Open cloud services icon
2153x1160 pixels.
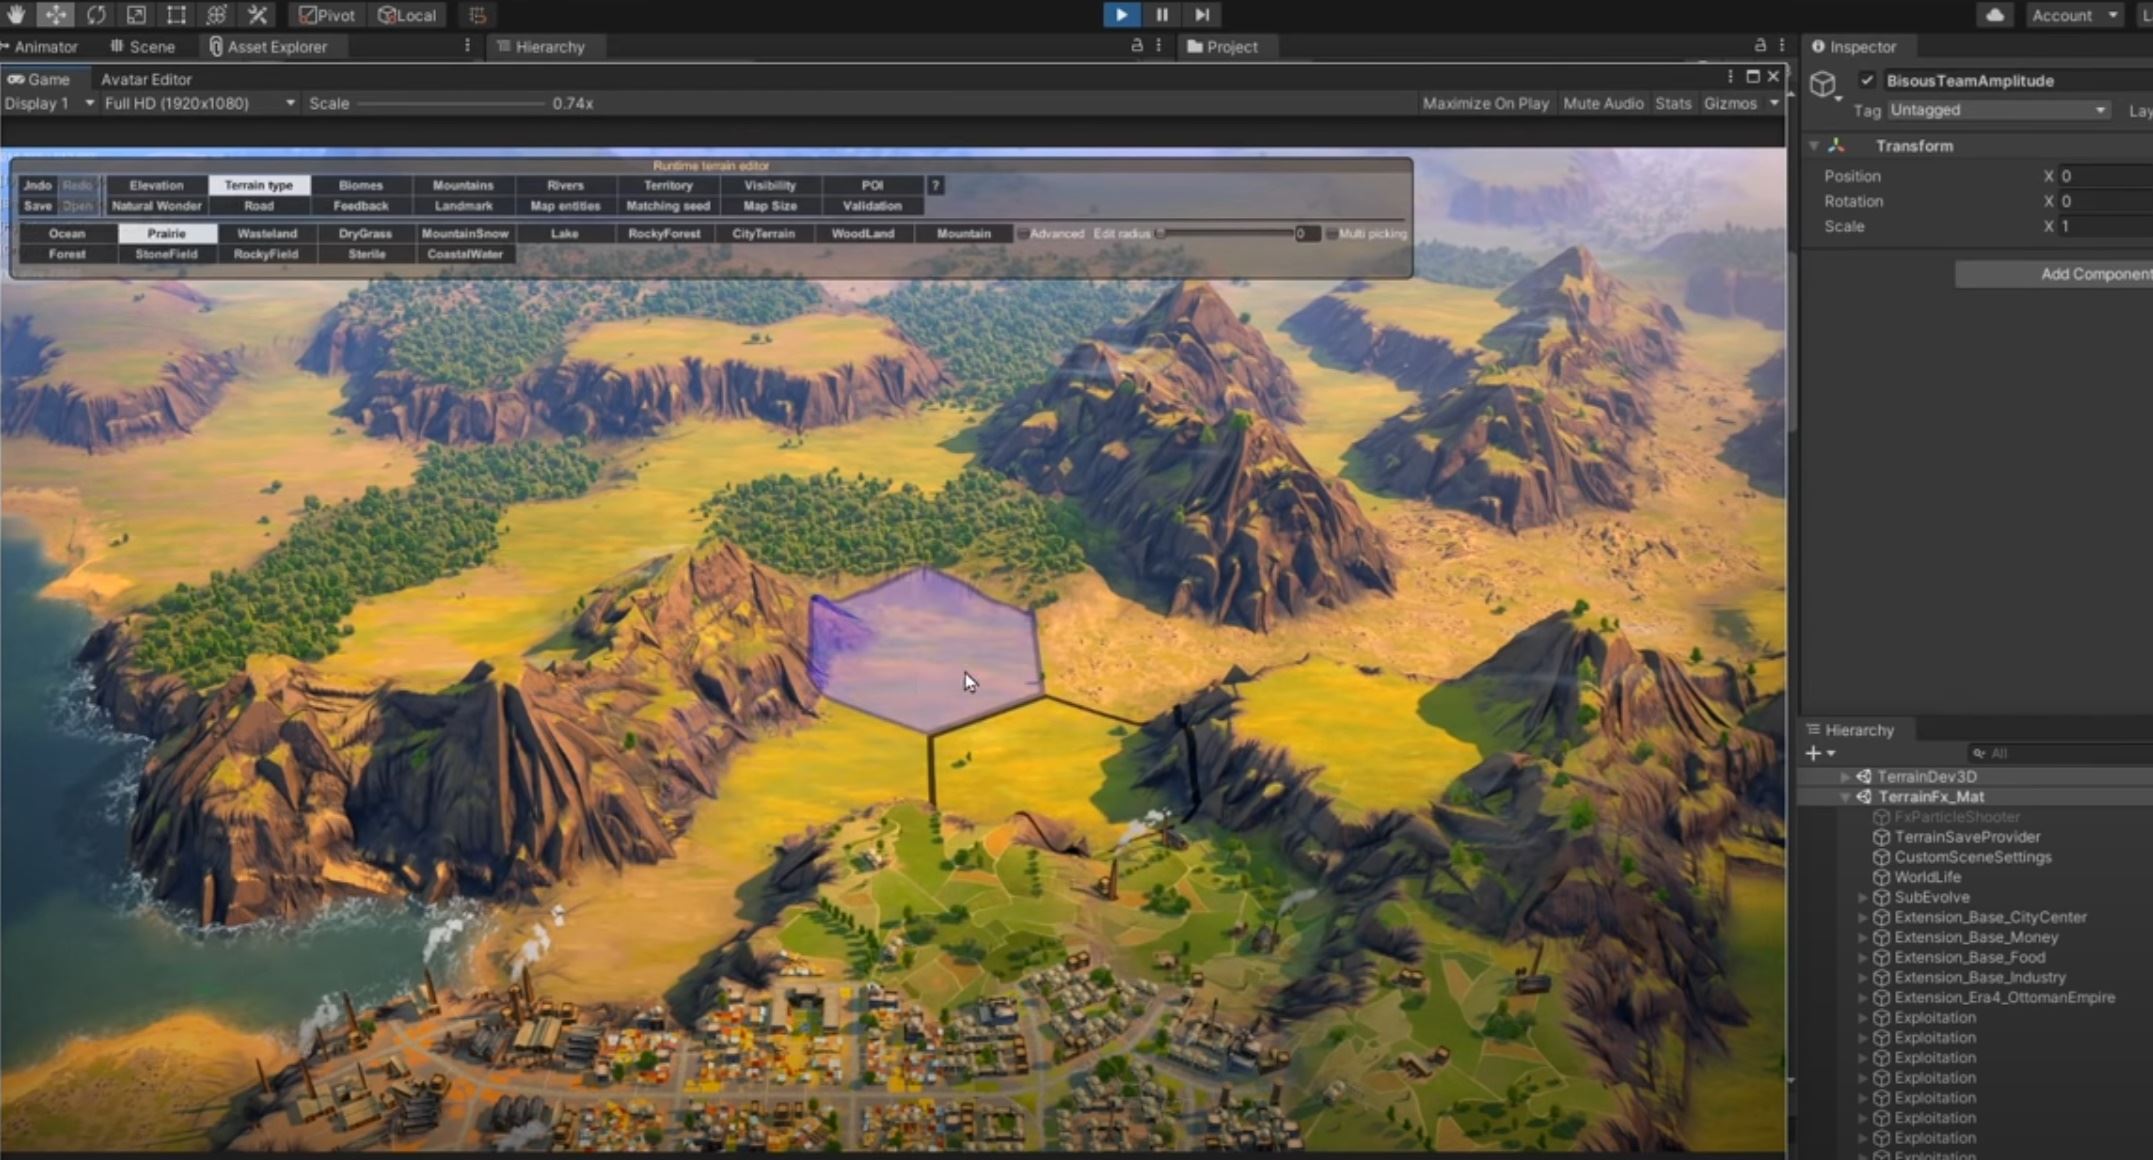point(1995,15)
